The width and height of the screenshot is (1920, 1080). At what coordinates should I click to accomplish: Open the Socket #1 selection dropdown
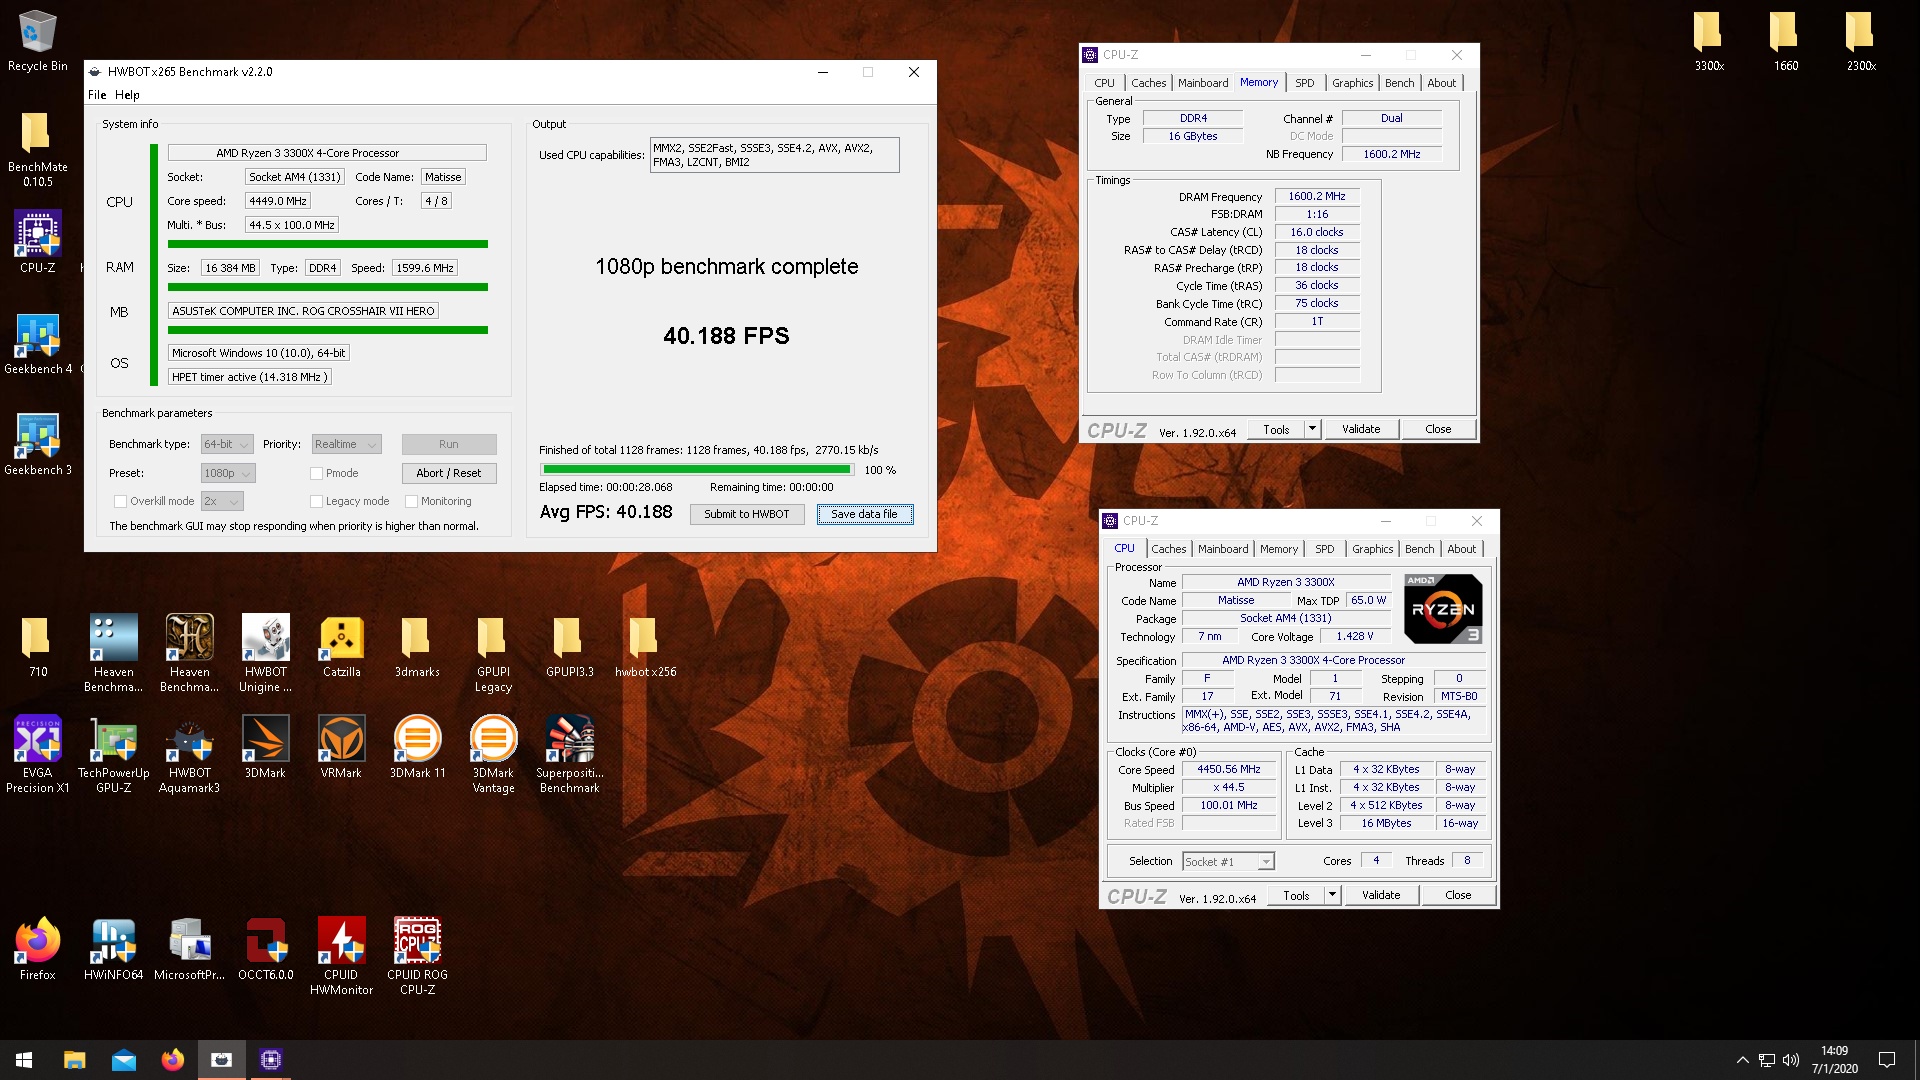click(1228, 861)
